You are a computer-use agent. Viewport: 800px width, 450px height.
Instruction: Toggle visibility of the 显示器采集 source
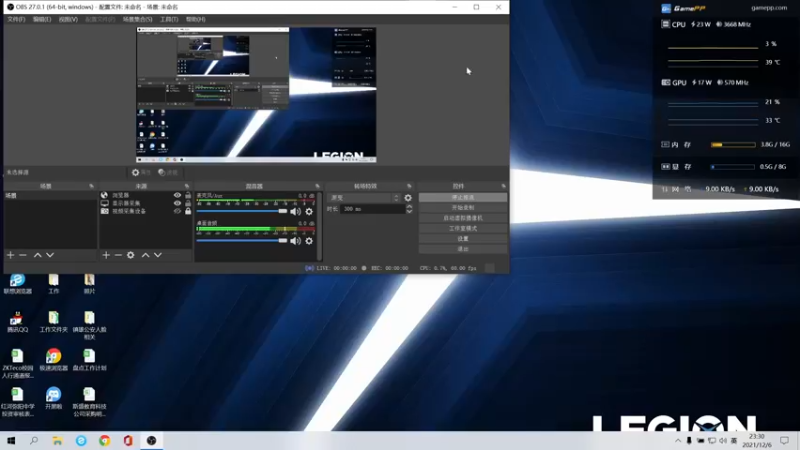pyautogui.click(x=177, y=203)
